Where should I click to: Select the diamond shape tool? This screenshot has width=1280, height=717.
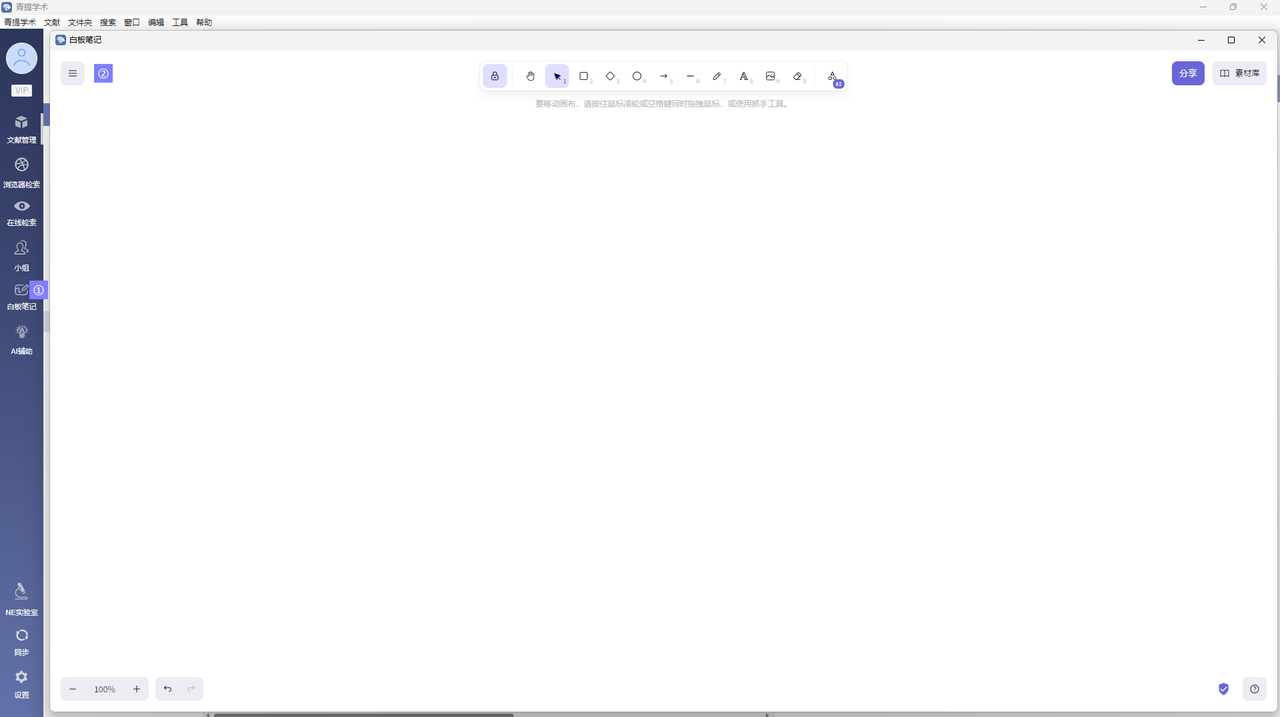pos(610,76)
